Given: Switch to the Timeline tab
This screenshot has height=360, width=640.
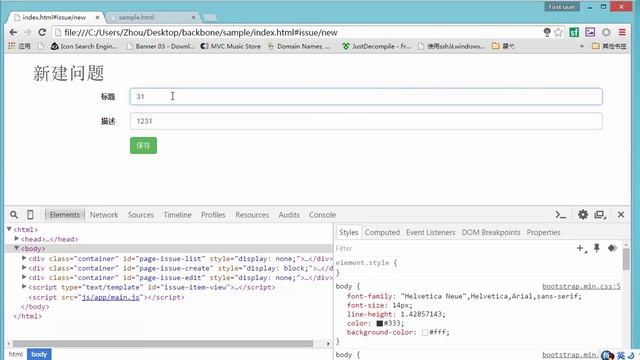Looking at the screenshot, I should (177, 215).
